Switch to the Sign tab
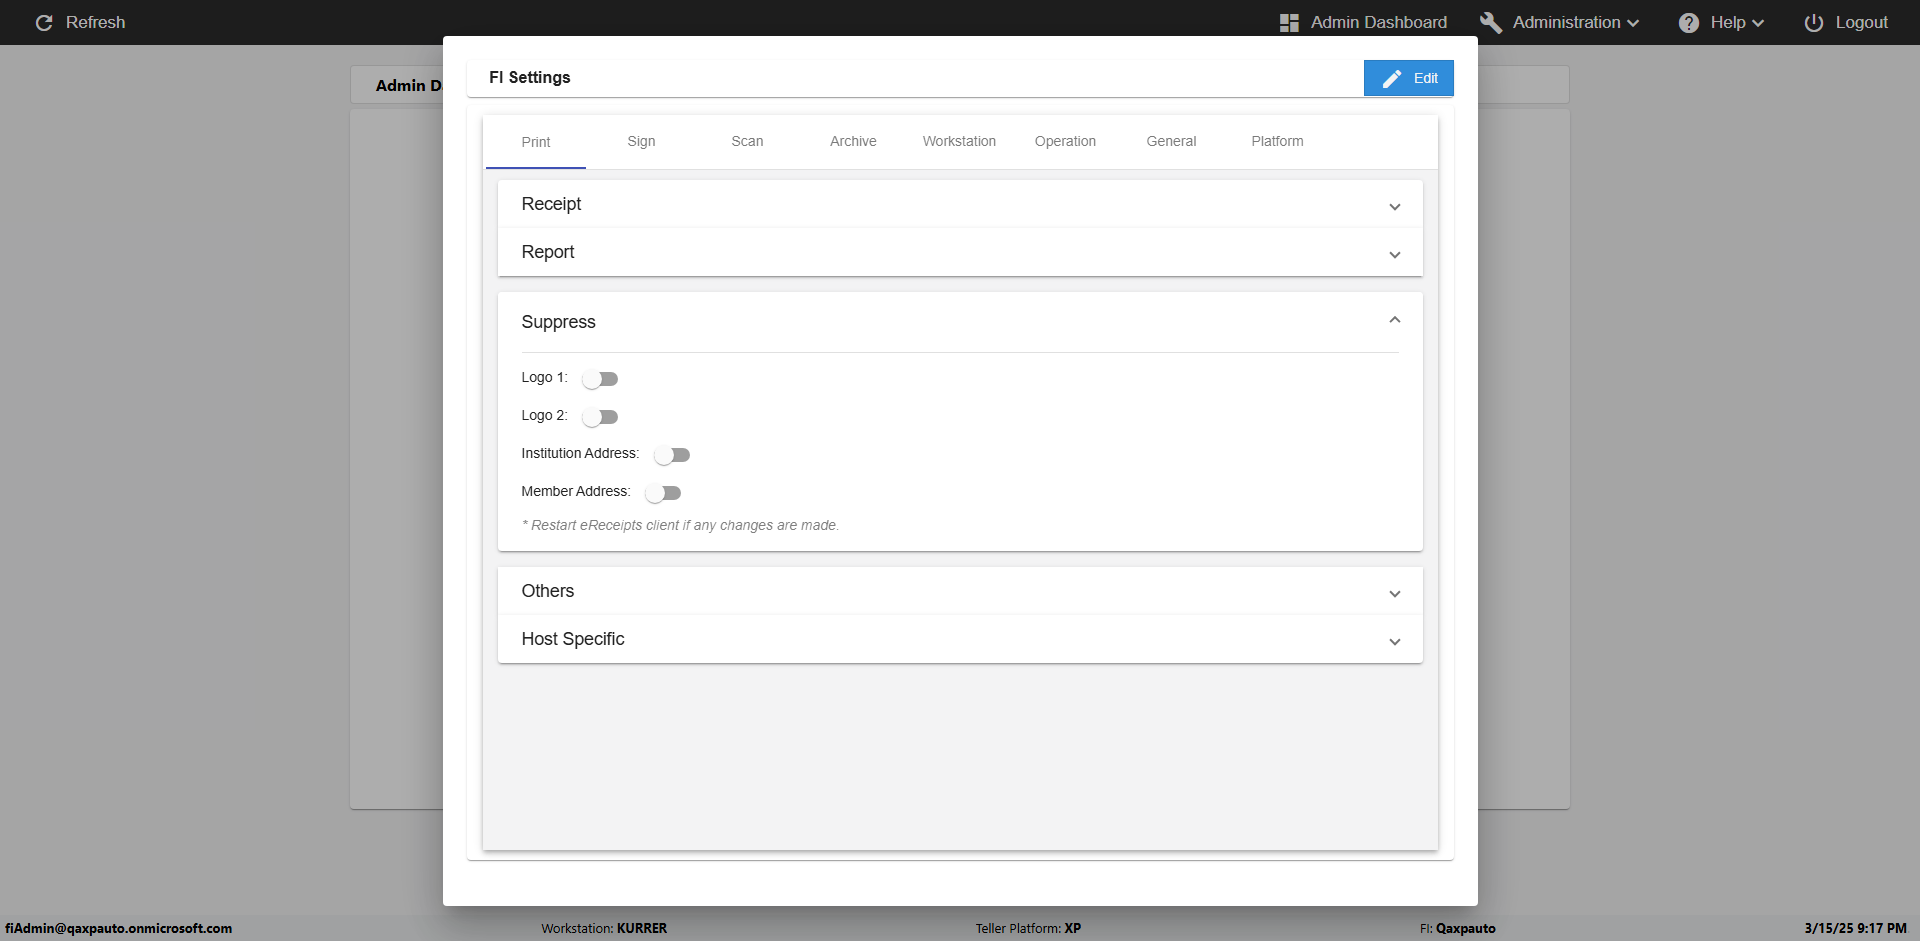Image resolution: width=1920 pixels, height=941 pixels. point(641,141)
